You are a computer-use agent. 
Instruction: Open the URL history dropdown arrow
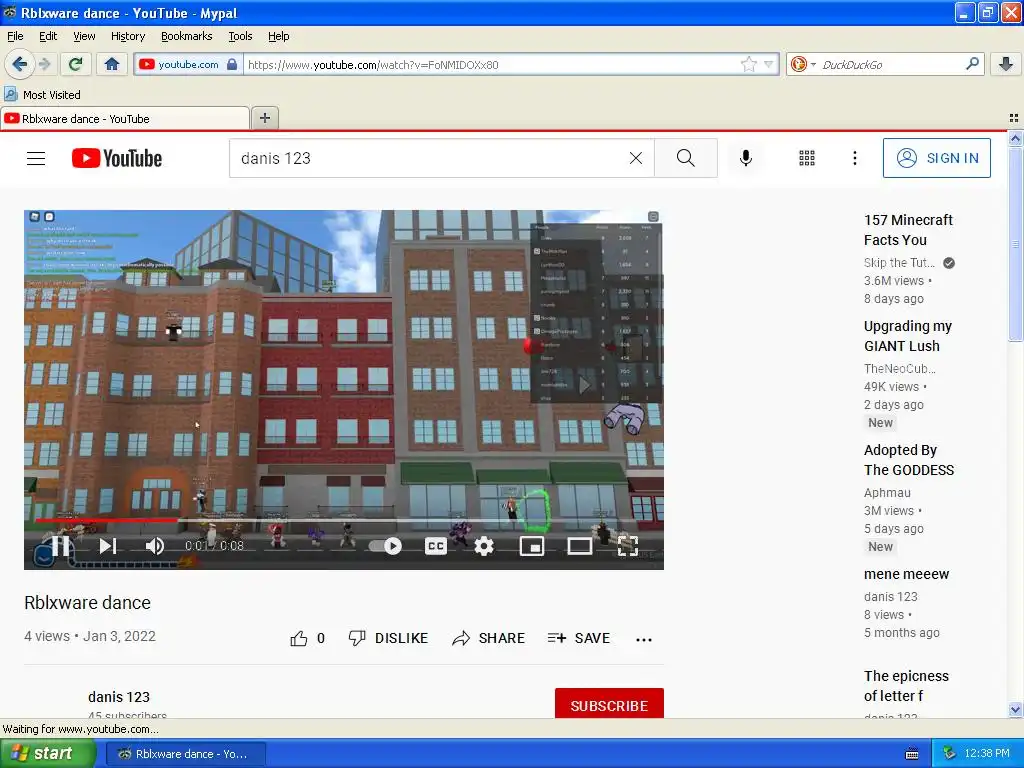pos(769,64)
